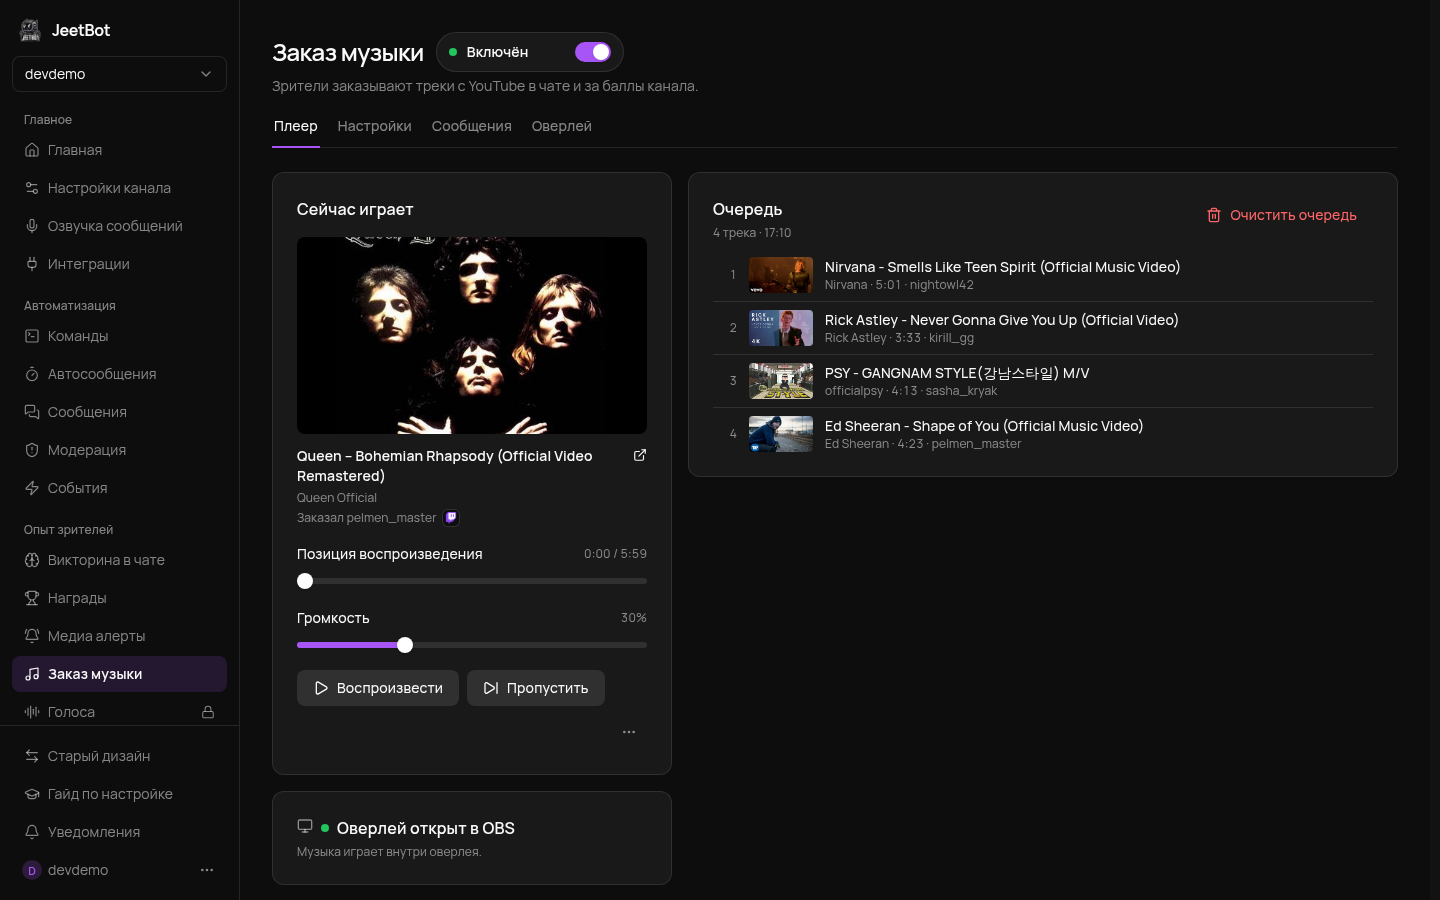This screenshot has width=1440, height=900.
Task: Open События in sidebar
Action: point(119,488)
